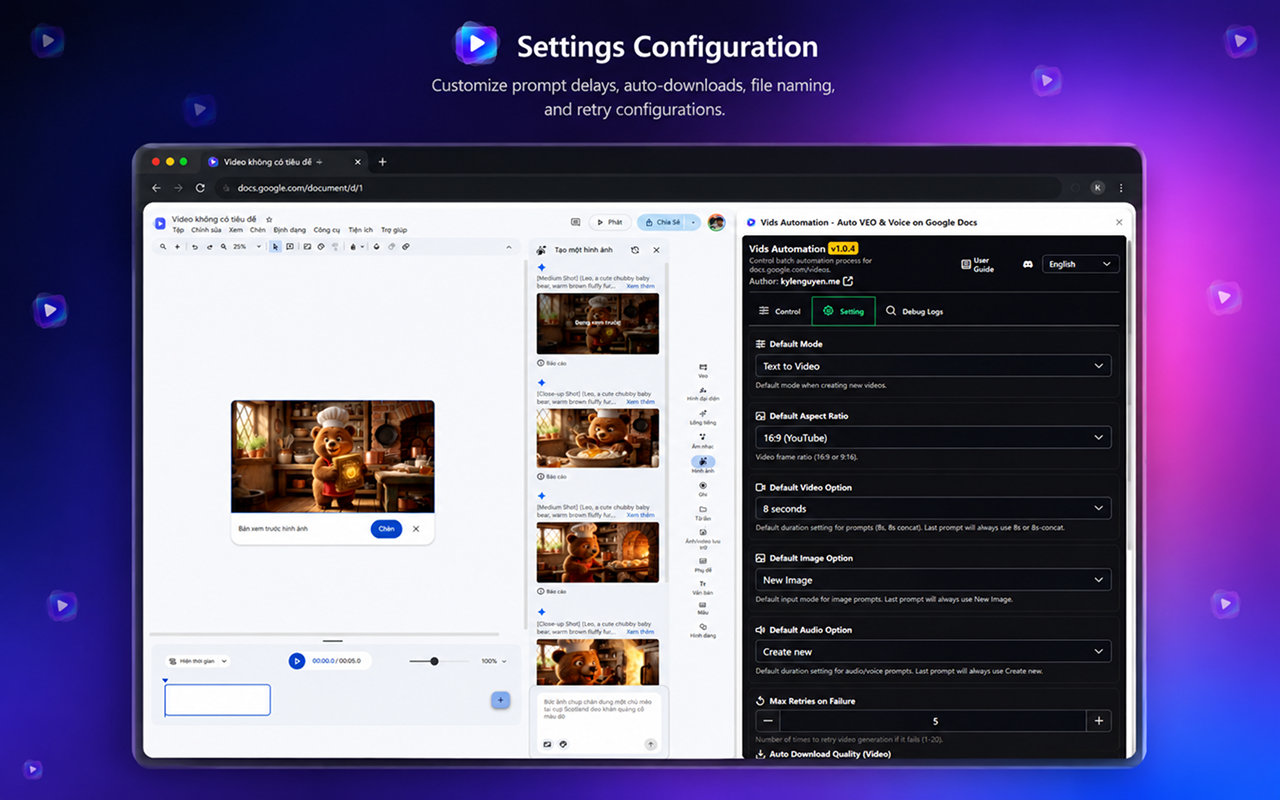Image resolution: width=1280 pixels, height=800 pixels.
Task: Click the add-image icon in the prompt box
Action: pyautogui.click(x=547, y=744)
